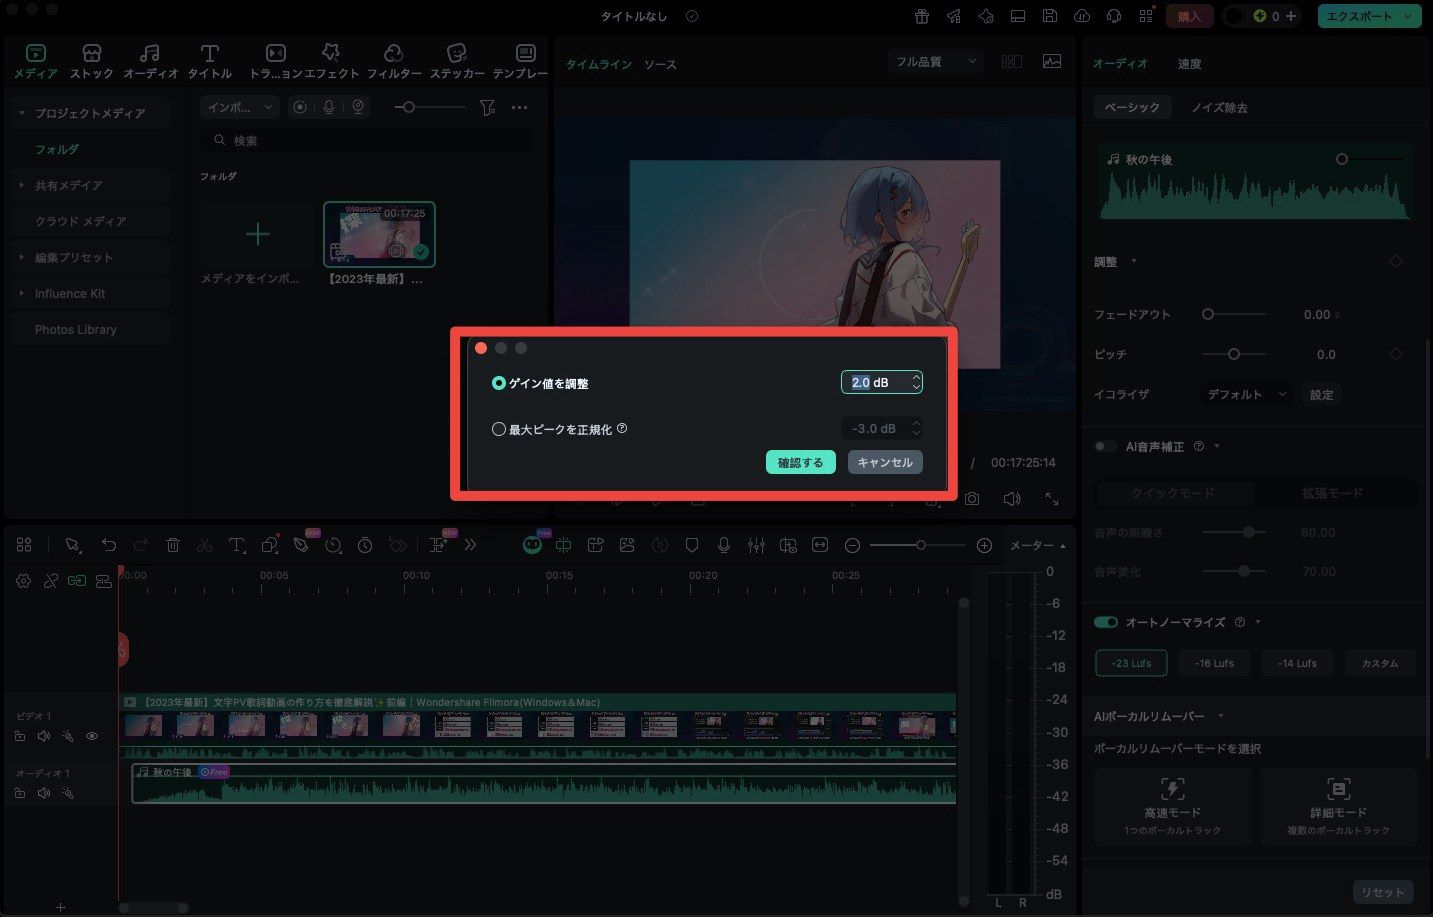The height and width of the screenshot is (917, 1433).
Task: Open the イコライザ デフォルト dropdown
Action: coord(1247,394)
